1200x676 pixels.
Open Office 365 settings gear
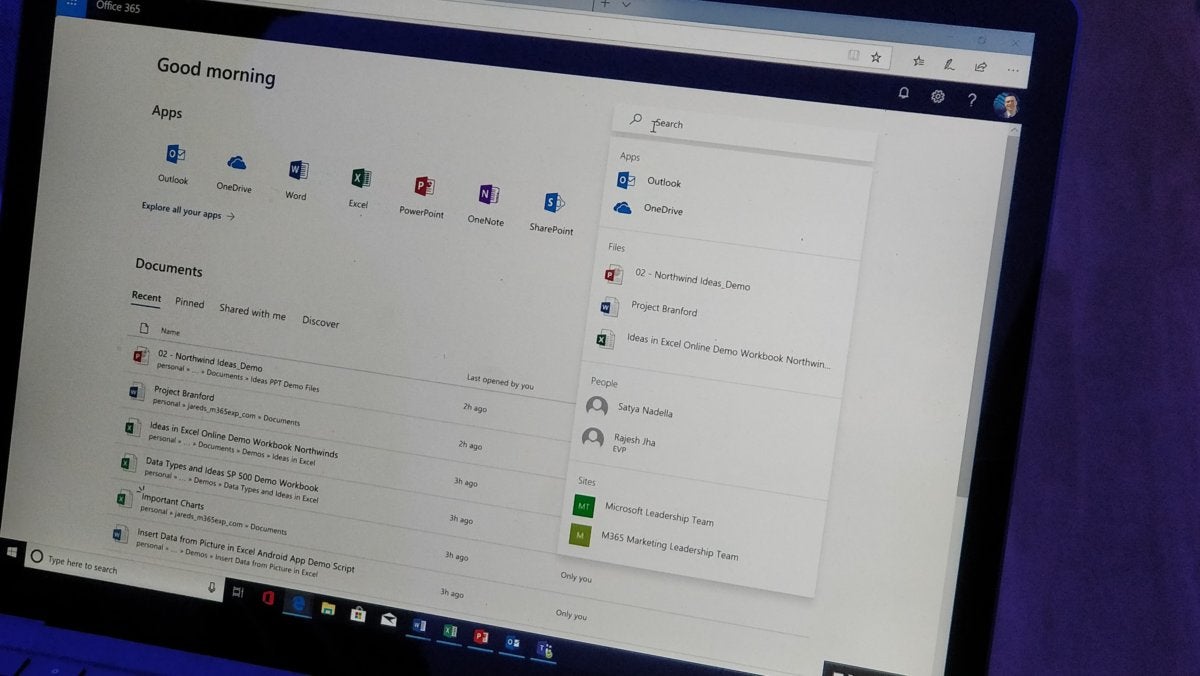(938, 96)
